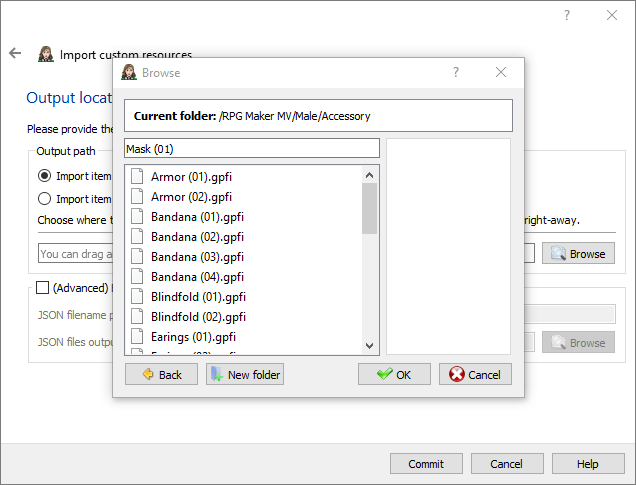Select Bandana (01).gpfi file
The image size is (636, 485).
[197, 217]
